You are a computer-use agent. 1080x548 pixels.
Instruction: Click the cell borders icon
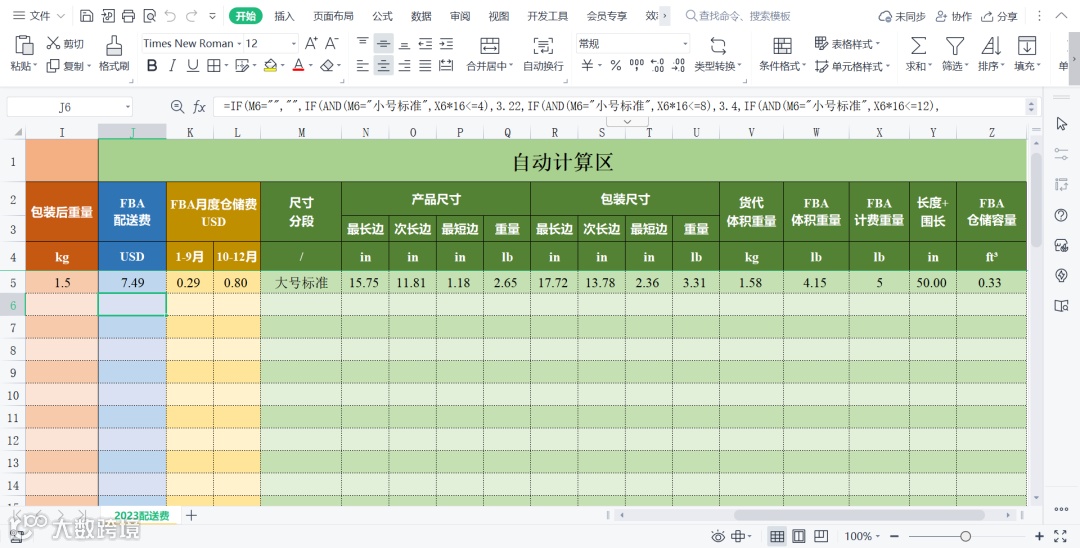(x=214, y=65)
